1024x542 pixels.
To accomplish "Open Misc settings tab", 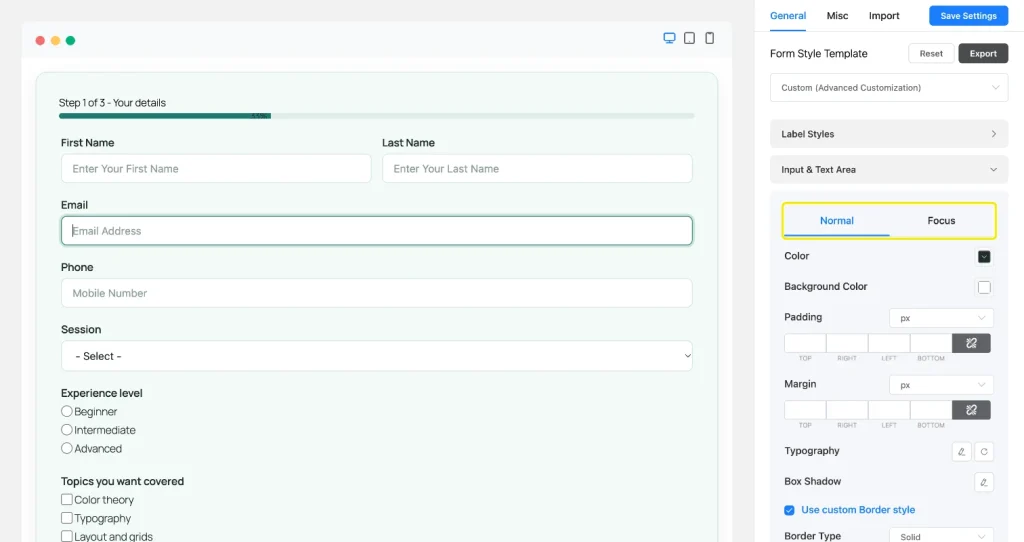I will click(x=837, y=16).
